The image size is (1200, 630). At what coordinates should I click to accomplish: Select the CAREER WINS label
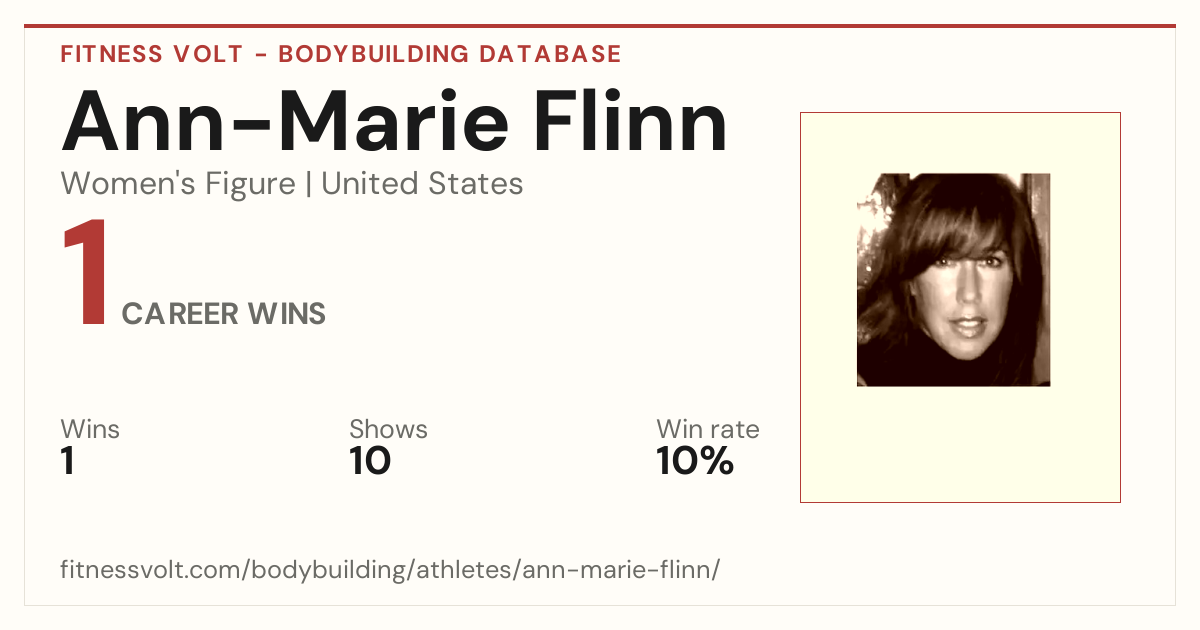click(x=224, y=314)
